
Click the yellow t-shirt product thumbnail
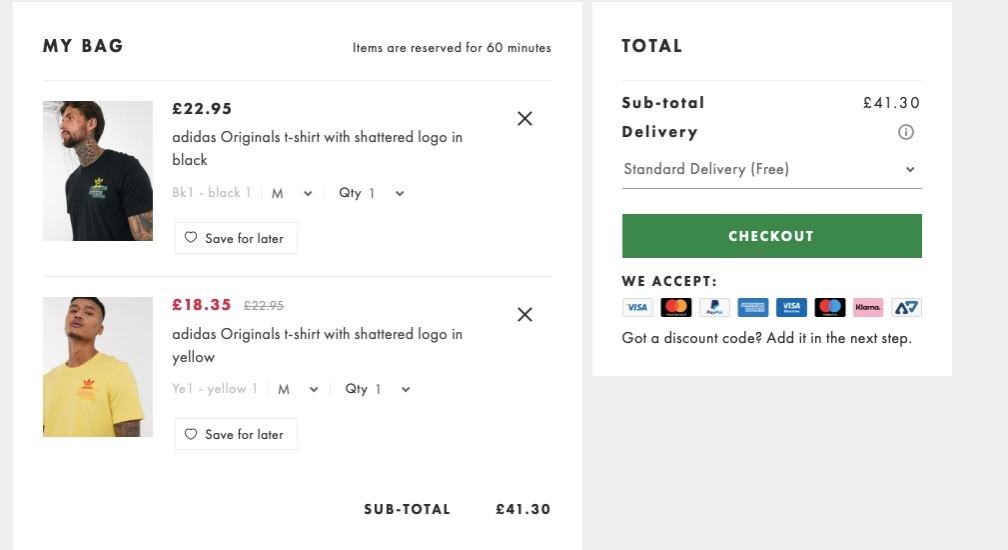98,367
